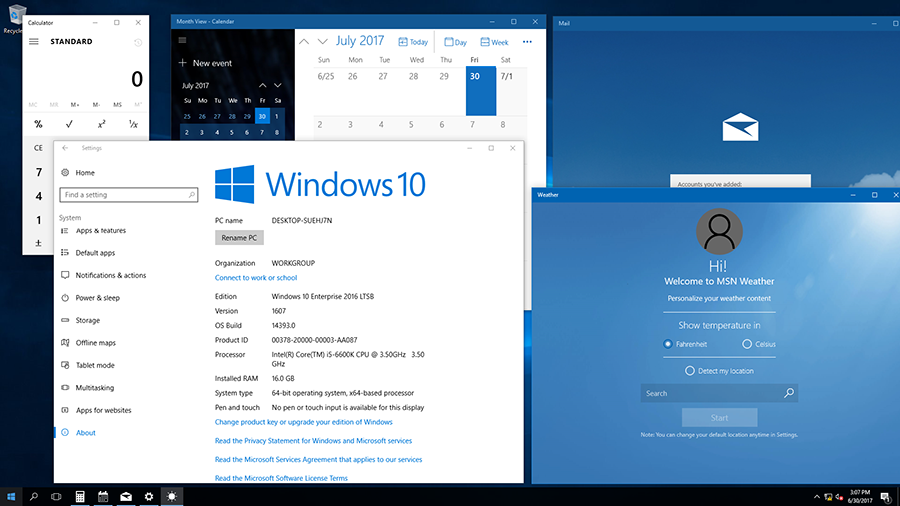This screenshot has width=900, height=506.
Task: Select Friday 30 in the Calendar grid
Action: tap(481, 91)
